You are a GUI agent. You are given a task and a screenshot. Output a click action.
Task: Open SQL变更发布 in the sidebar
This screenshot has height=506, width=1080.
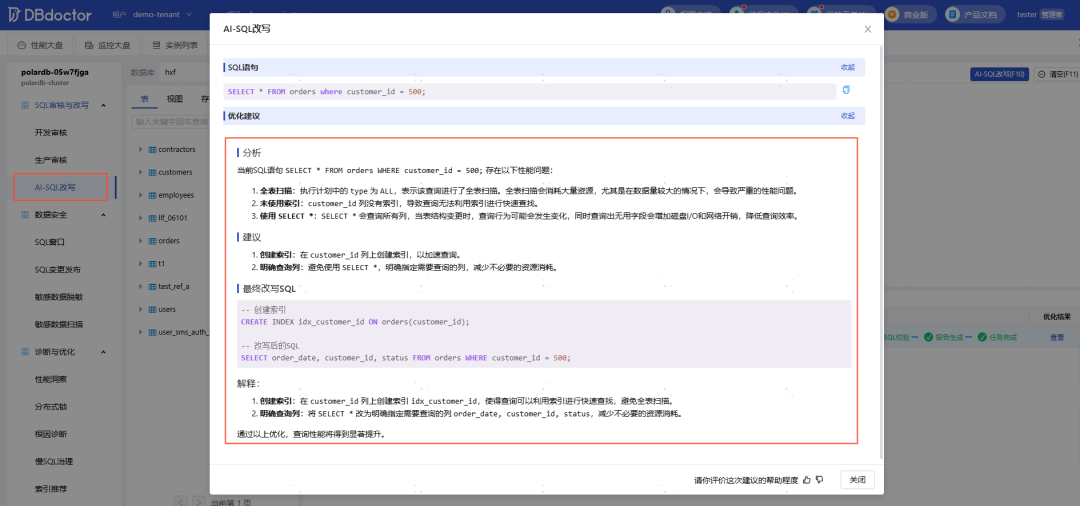(x=58, y=269)
